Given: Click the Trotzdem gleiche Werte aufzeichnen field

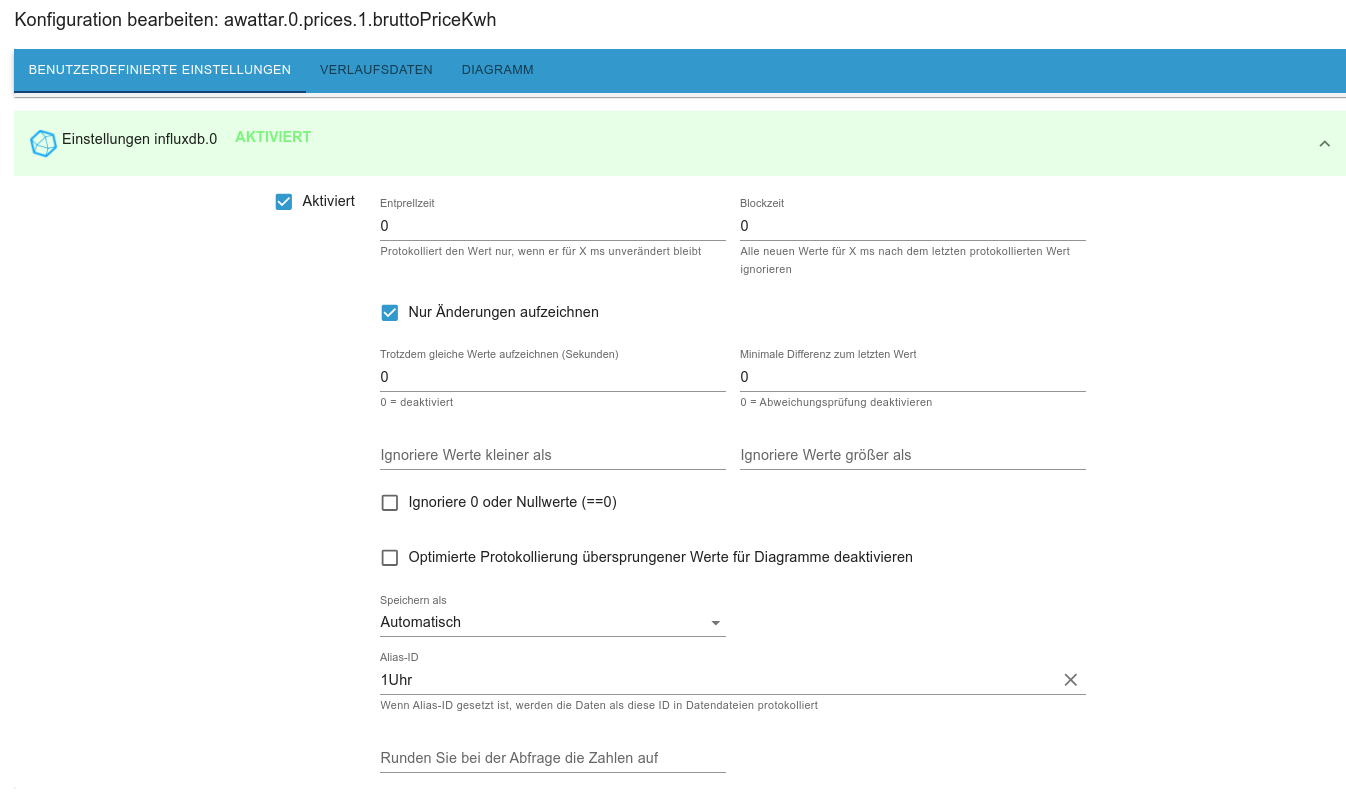Looking at the screenshot, I should pos(552,378).
